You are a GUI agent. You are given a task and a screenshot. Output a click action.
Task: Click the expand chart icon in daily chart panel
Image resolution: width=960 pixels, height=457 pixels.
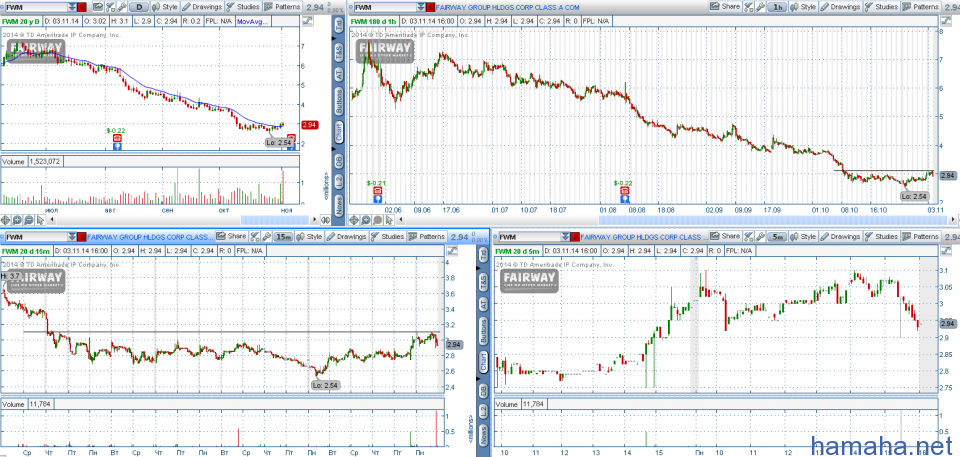pyautogui.click(x=307, y=21)
